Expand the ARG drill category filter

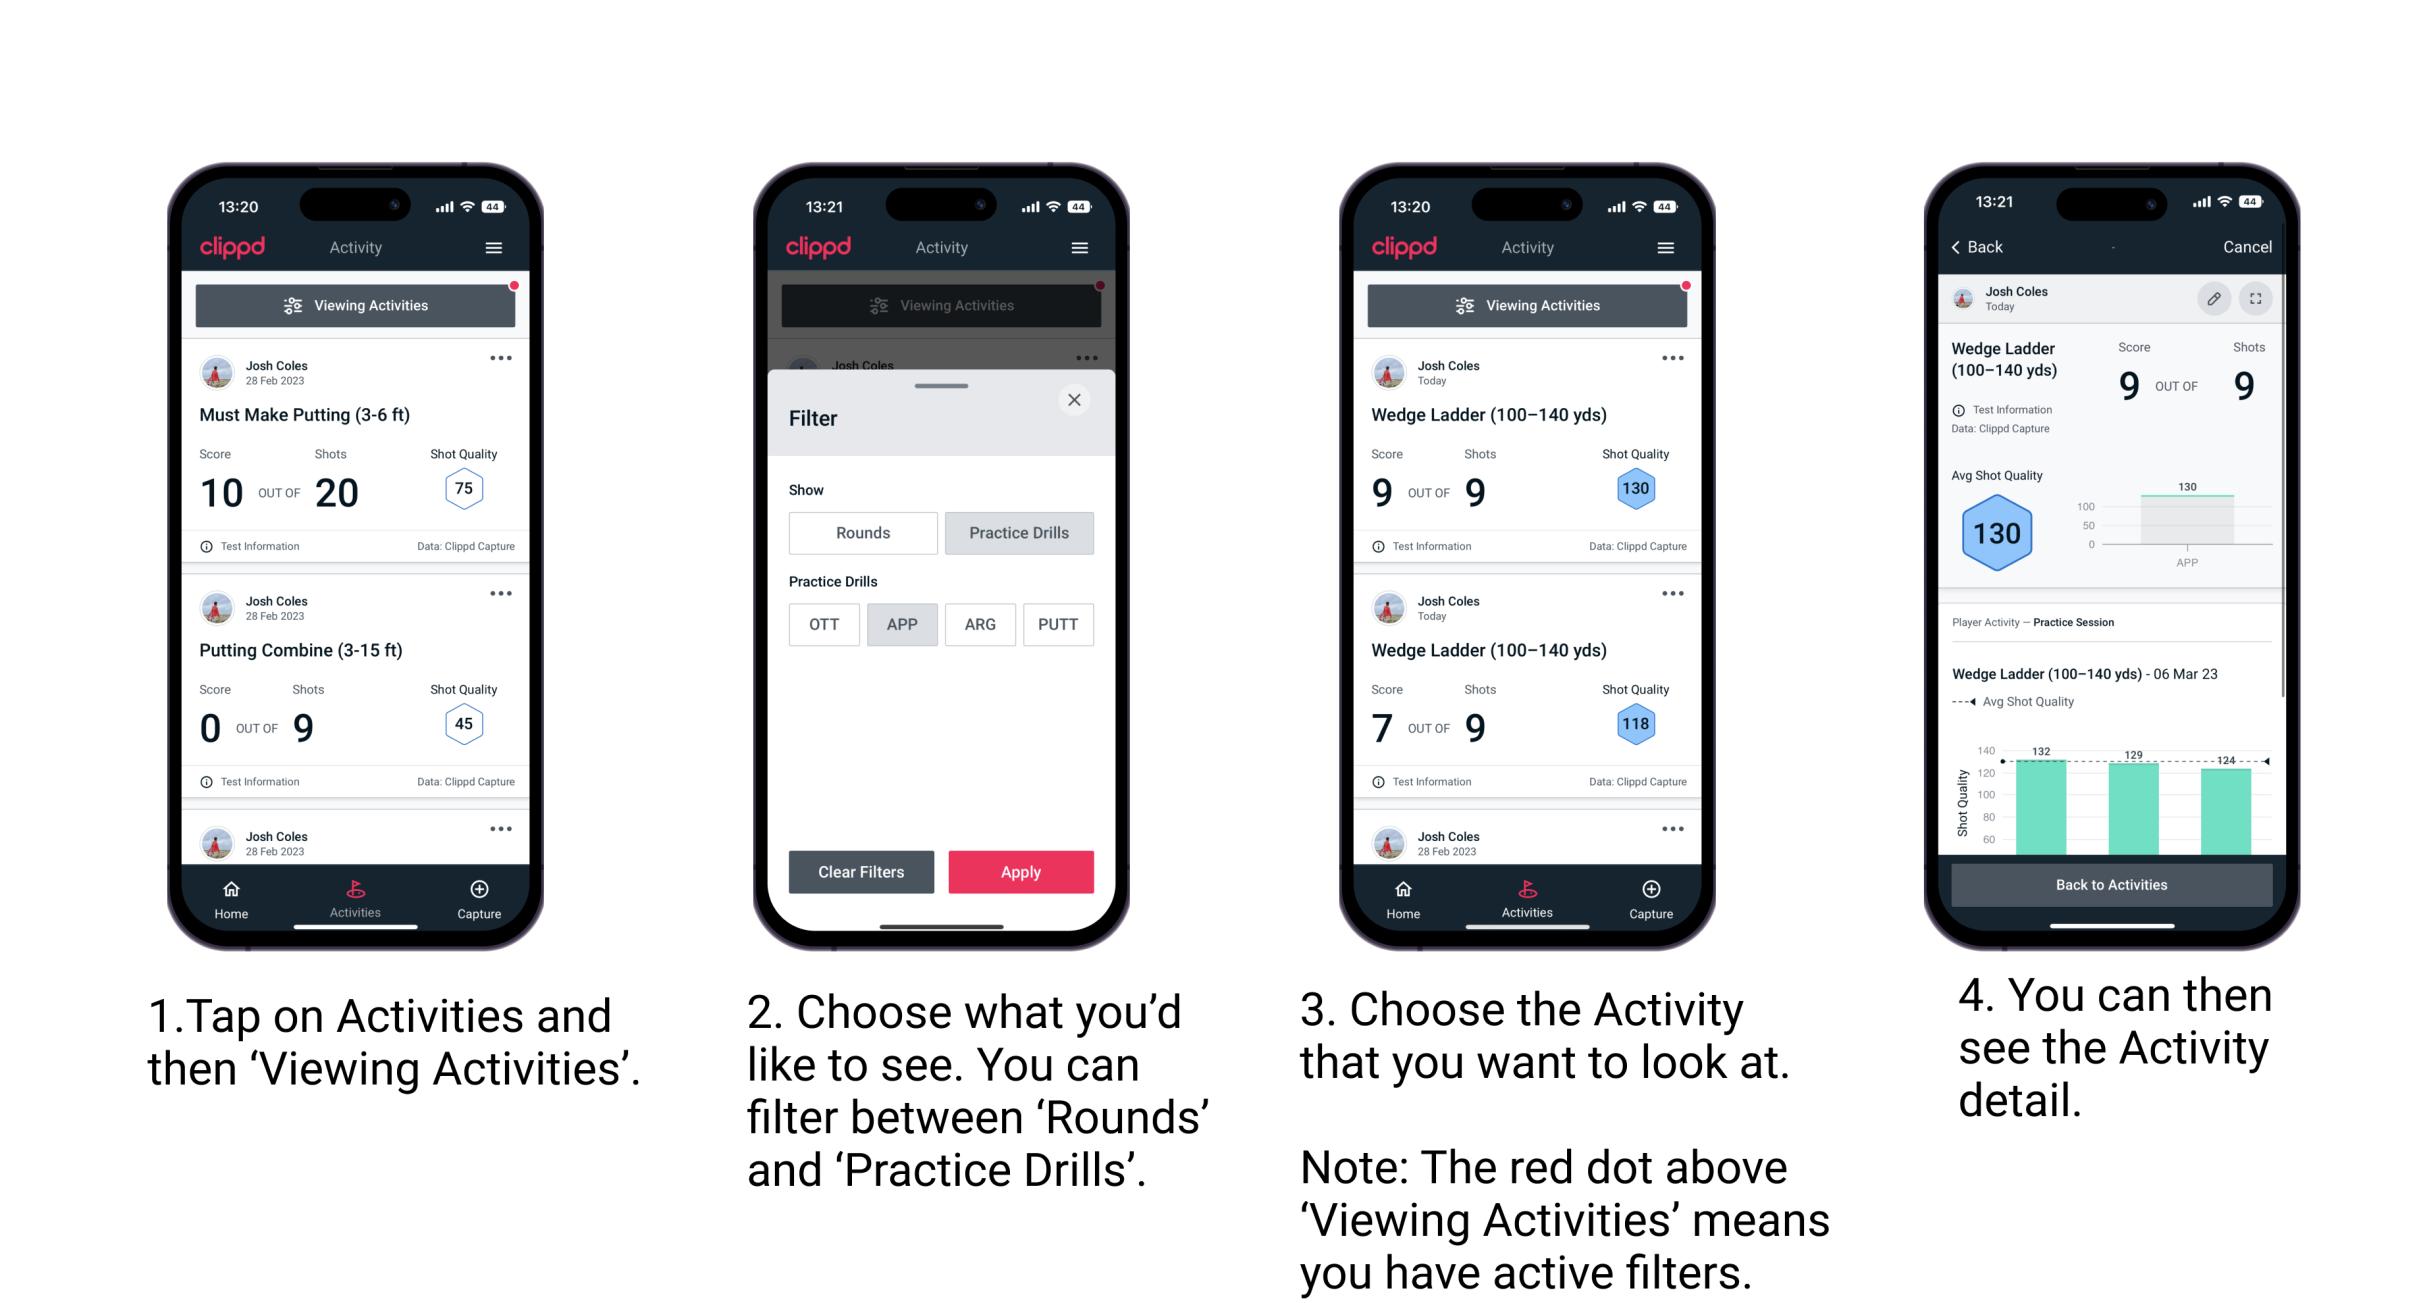click(977, 623)
